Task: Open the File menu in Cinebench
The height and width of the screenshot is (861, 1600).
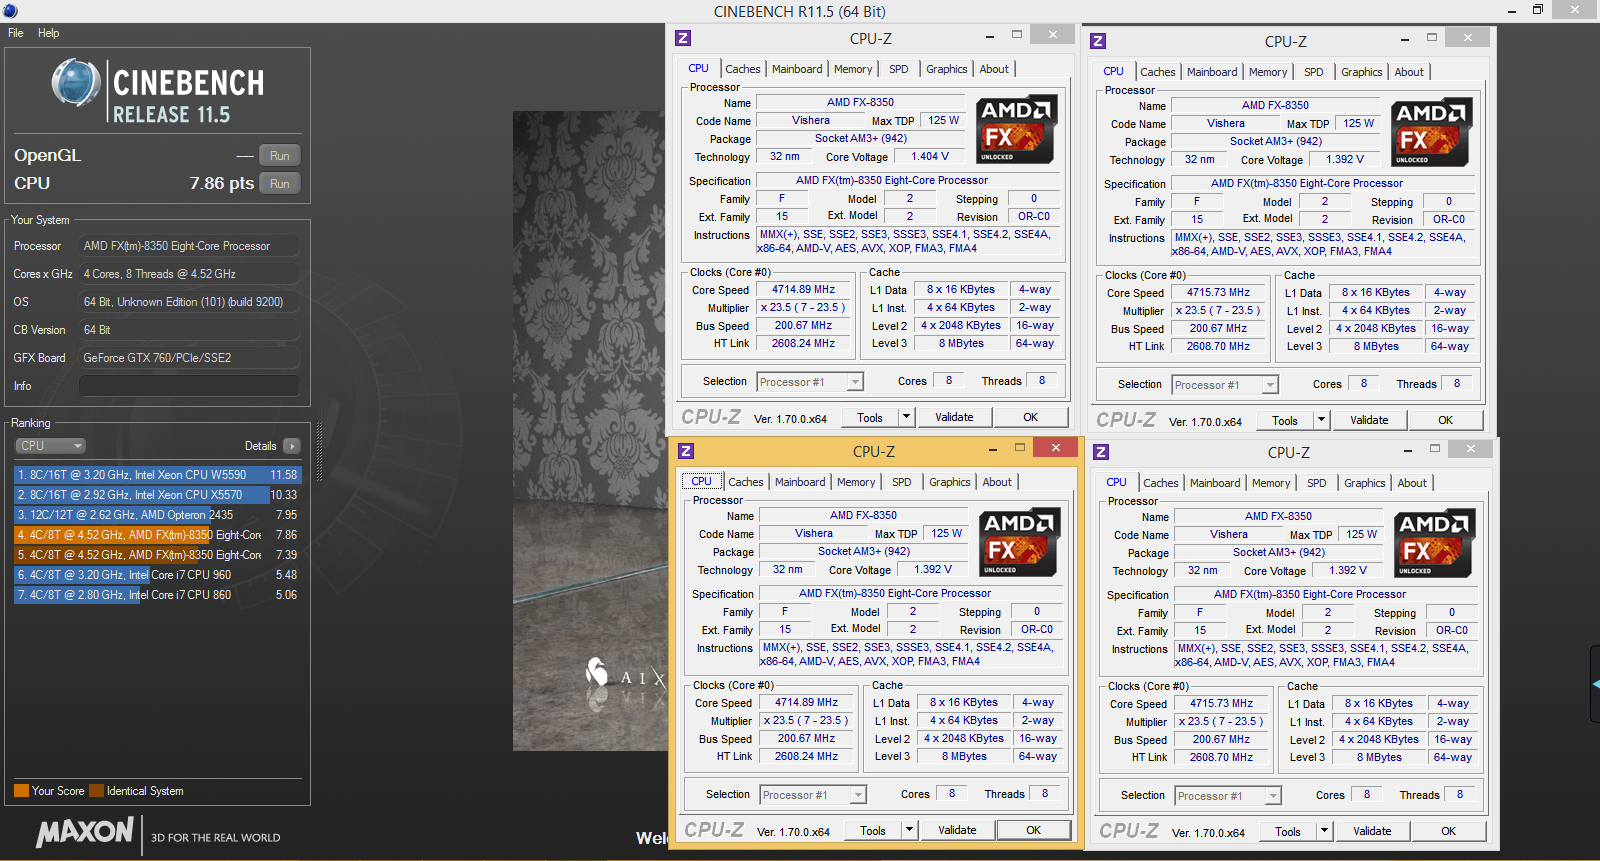Action: point(16,33)
